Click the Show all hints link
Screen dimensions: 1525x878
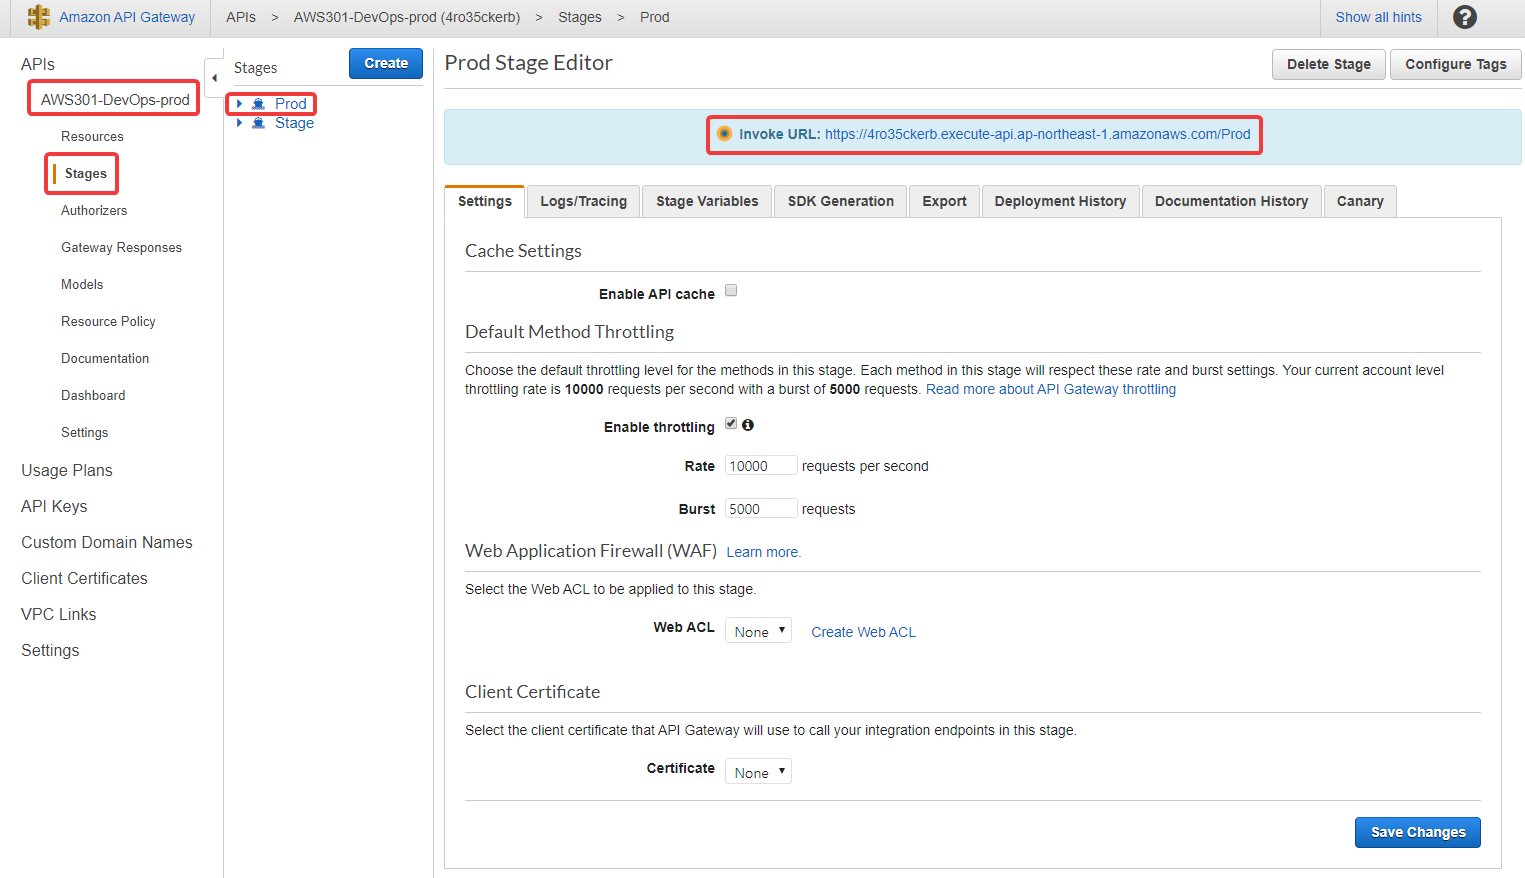pyautogui.click(x=1378, y=17)
